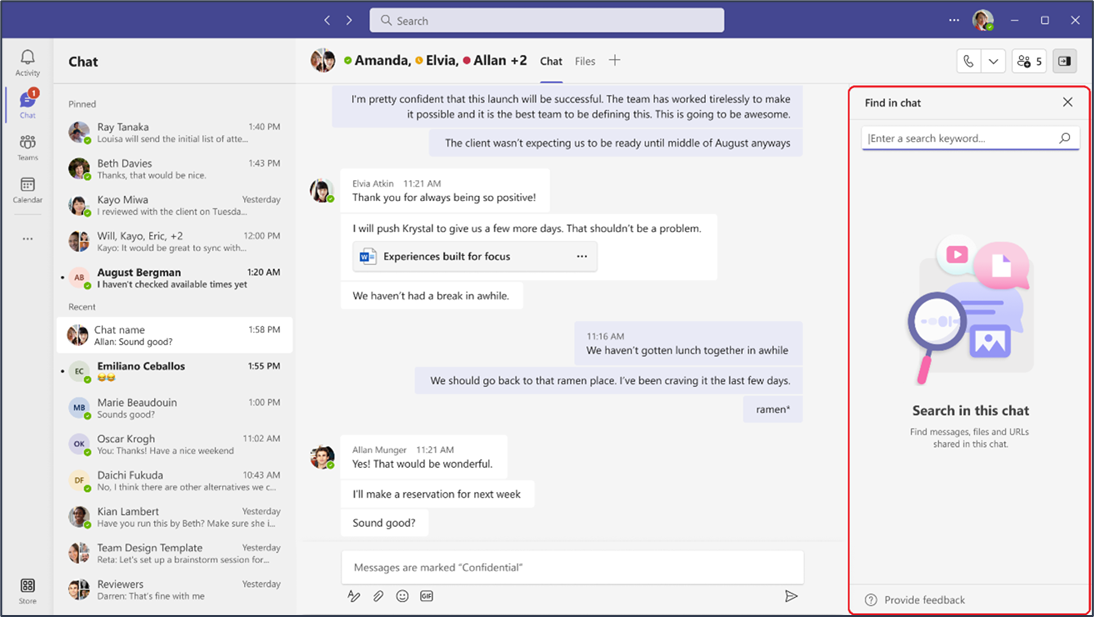Go forward with the right navigation arrow
Viewport: 1094px width, 617px height.
350,21
